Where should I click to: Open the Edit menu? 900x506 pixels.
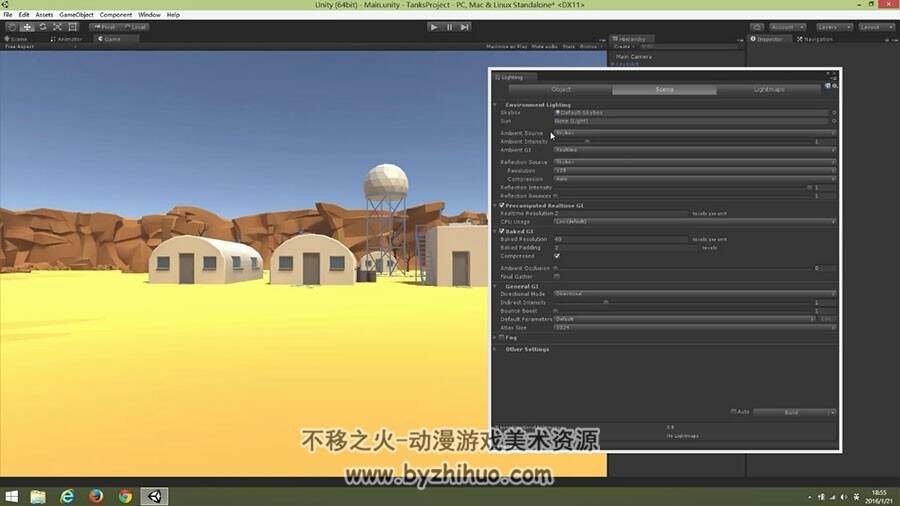(24, 15)
